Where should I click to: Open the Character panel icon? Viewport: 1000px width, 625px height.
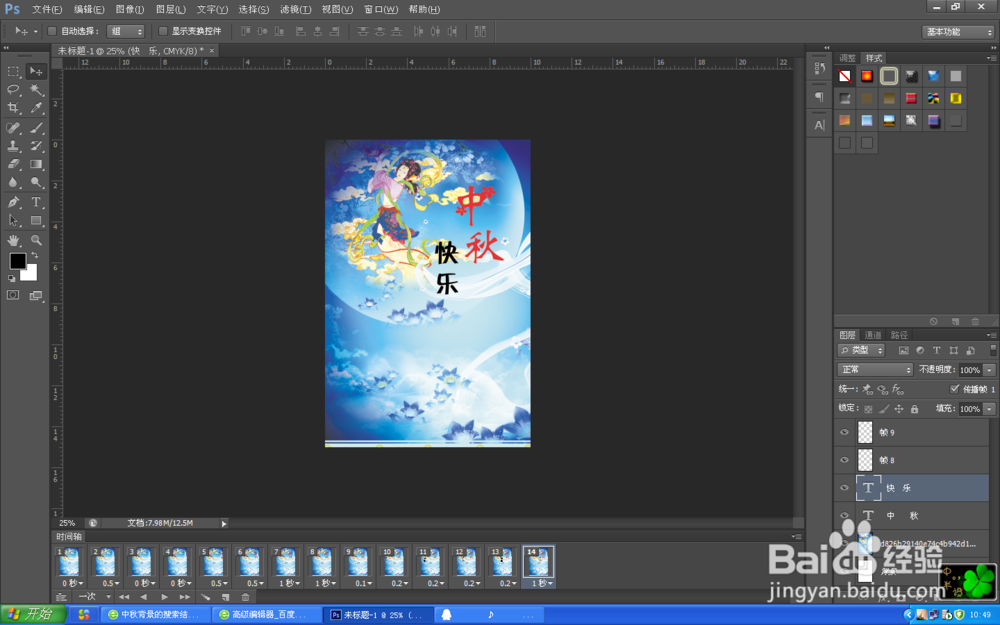[820, 126]
